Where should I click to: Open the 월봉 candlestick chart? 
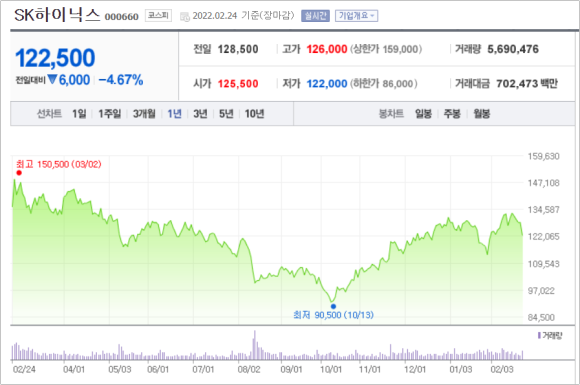pos(482,114)
